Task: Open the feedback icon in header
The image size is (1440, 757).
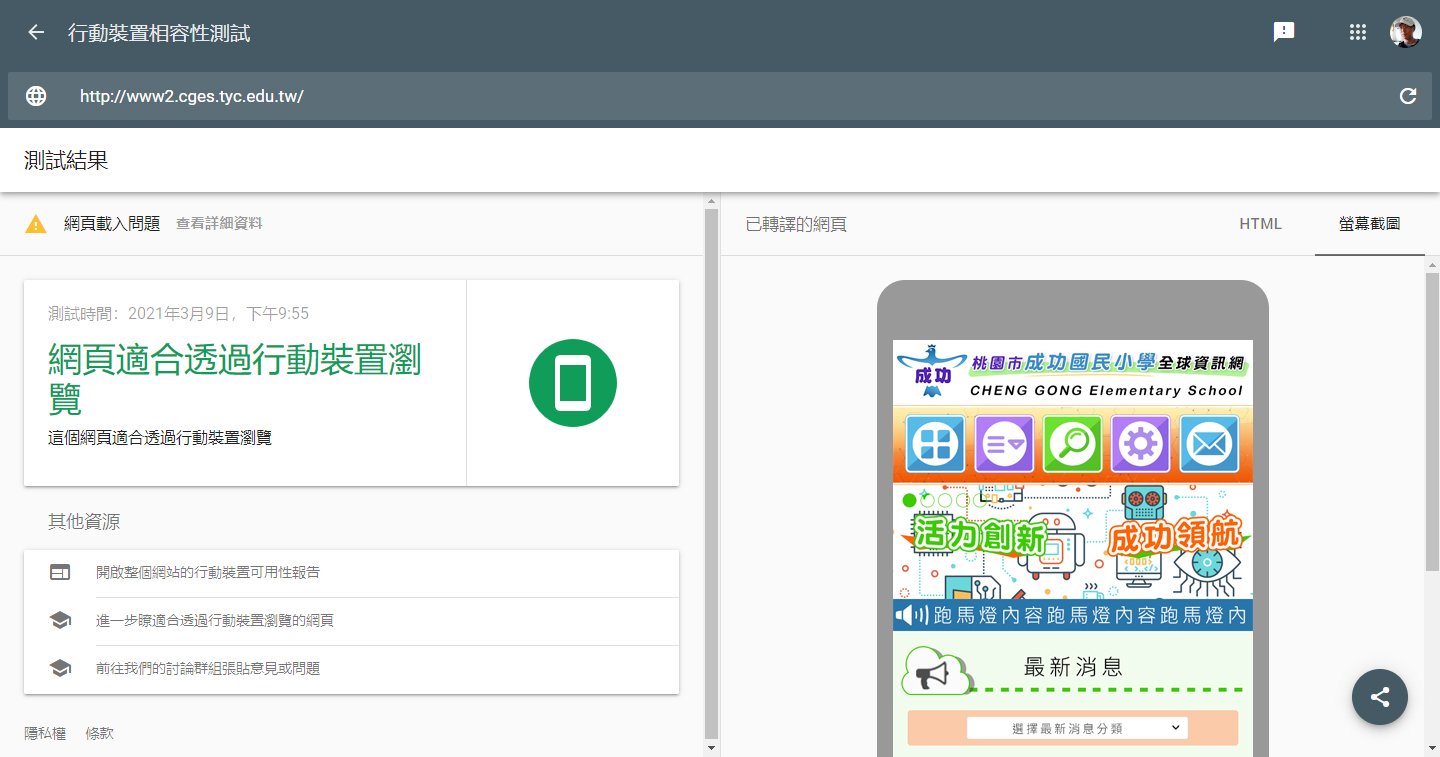Action: [1284, 32]
